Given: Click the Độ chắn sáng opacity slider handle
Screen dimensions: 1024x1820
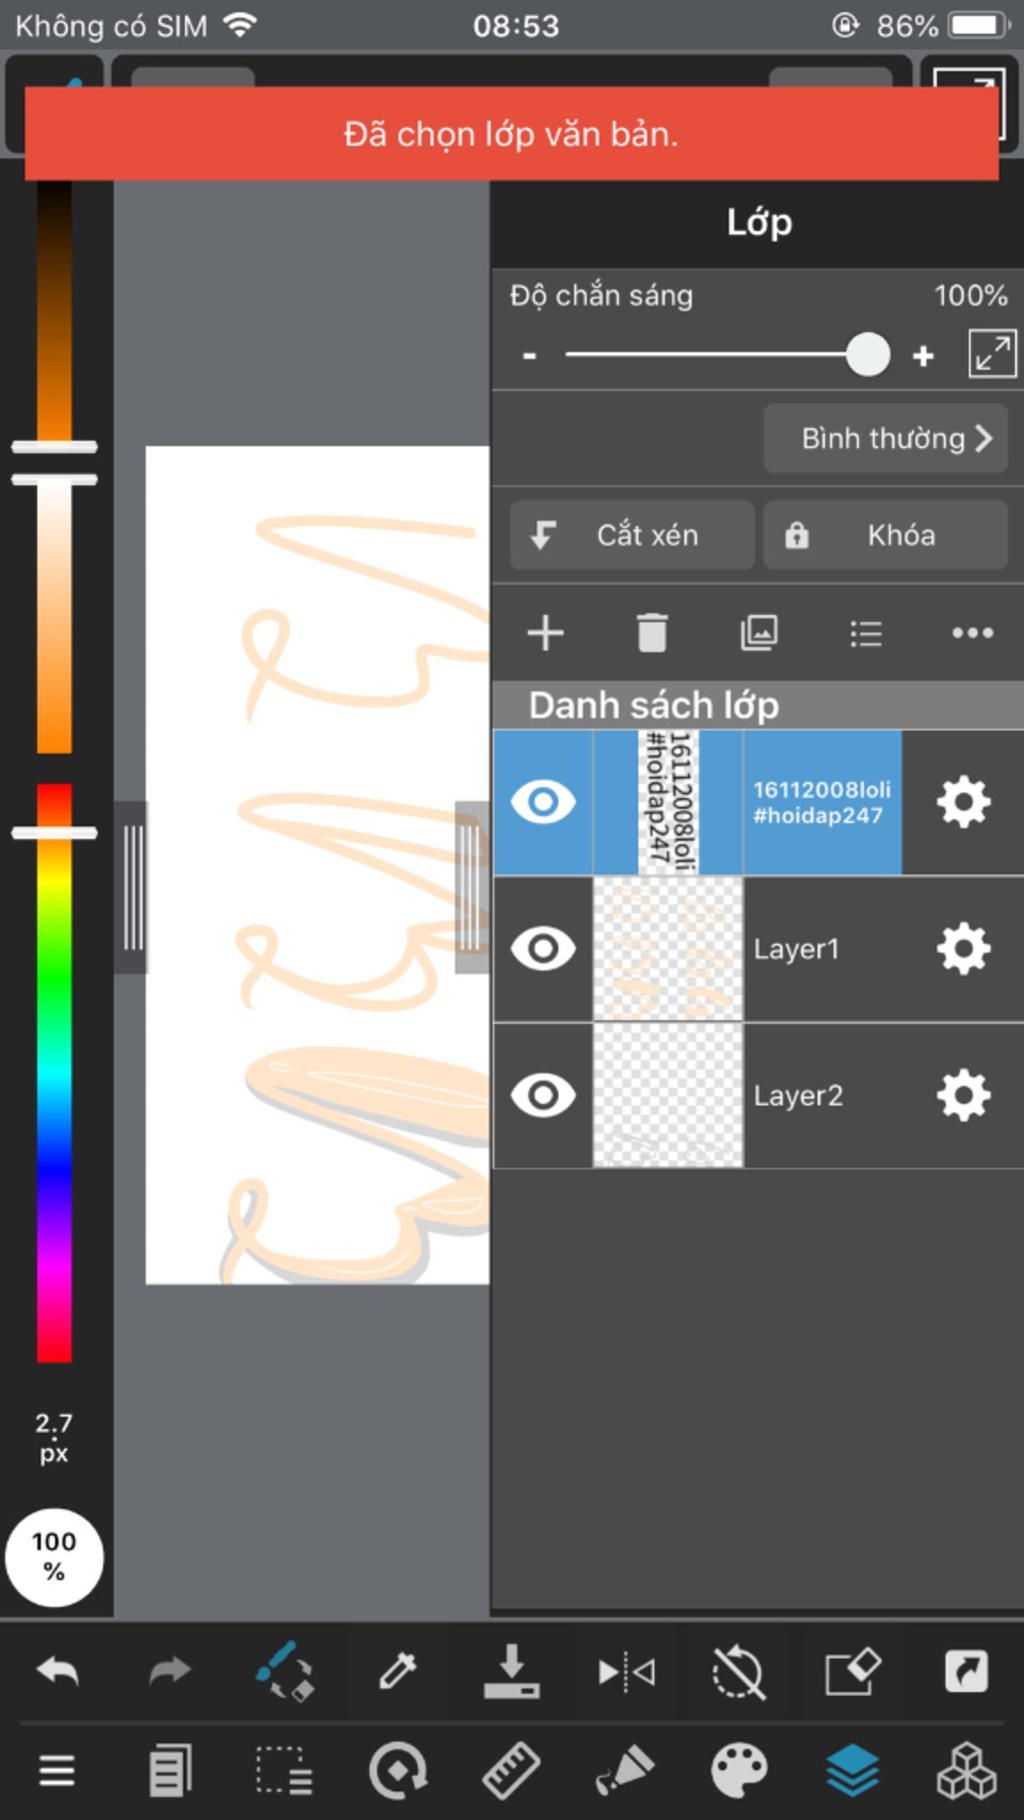Looking at the screenshot, I should pyautogui.click(x=868, y=354).
